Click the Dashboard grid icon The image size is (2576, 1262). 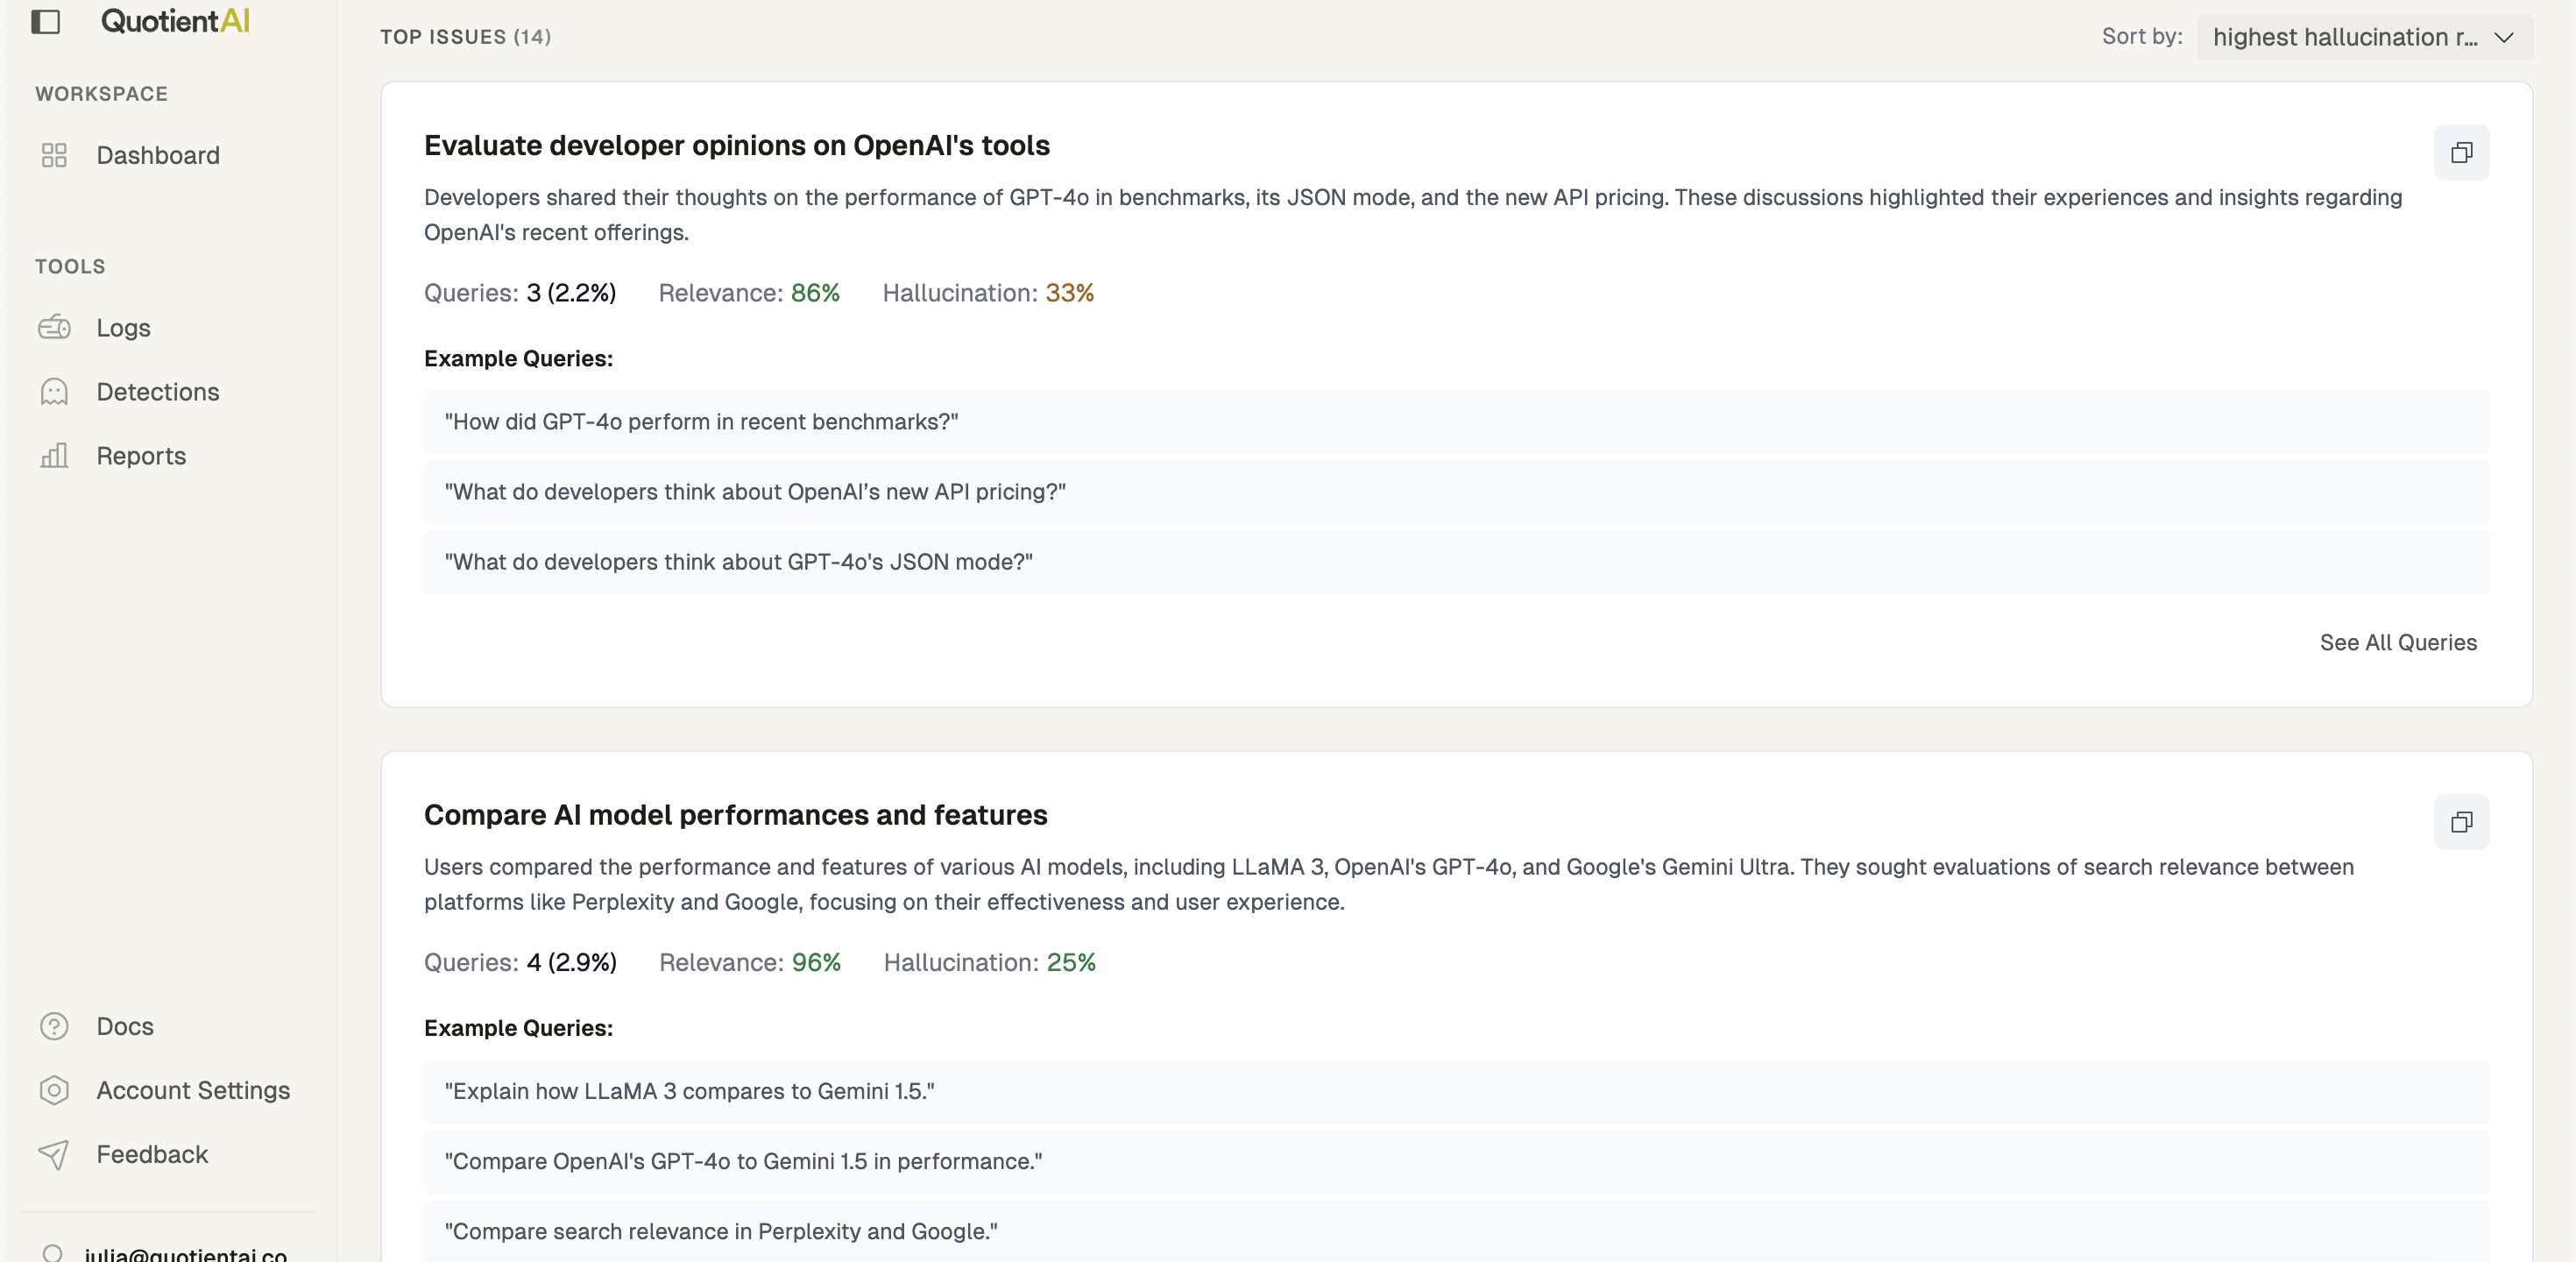(x=54, y=155)
